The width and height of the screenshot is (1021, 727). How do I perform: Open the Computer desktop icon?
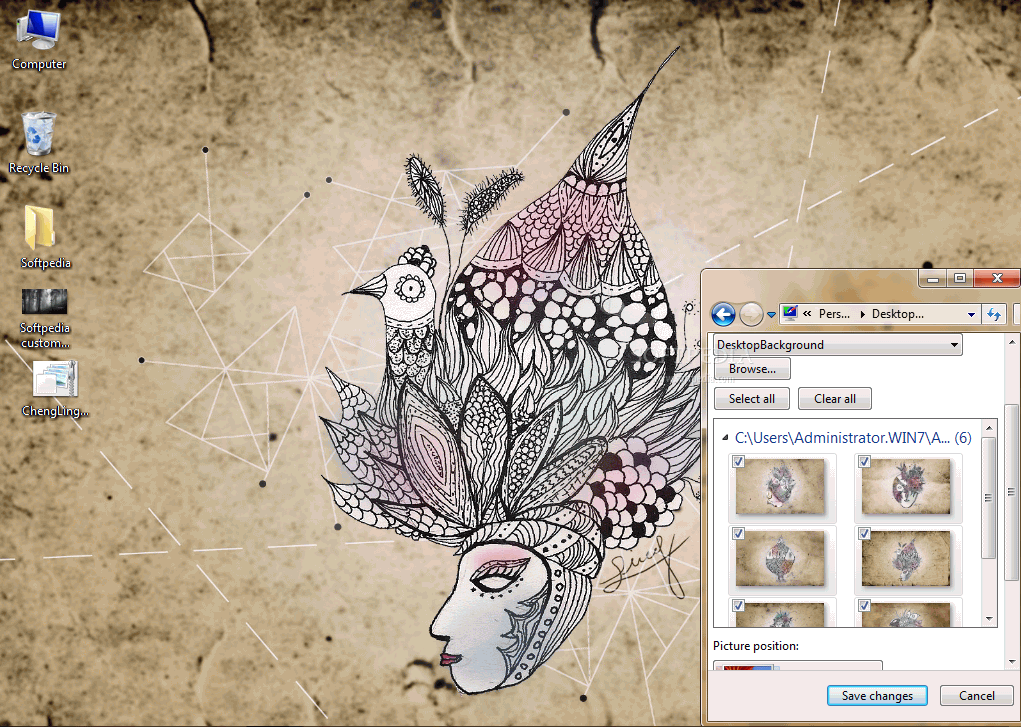pyautogui.click(x=39, y=40)
